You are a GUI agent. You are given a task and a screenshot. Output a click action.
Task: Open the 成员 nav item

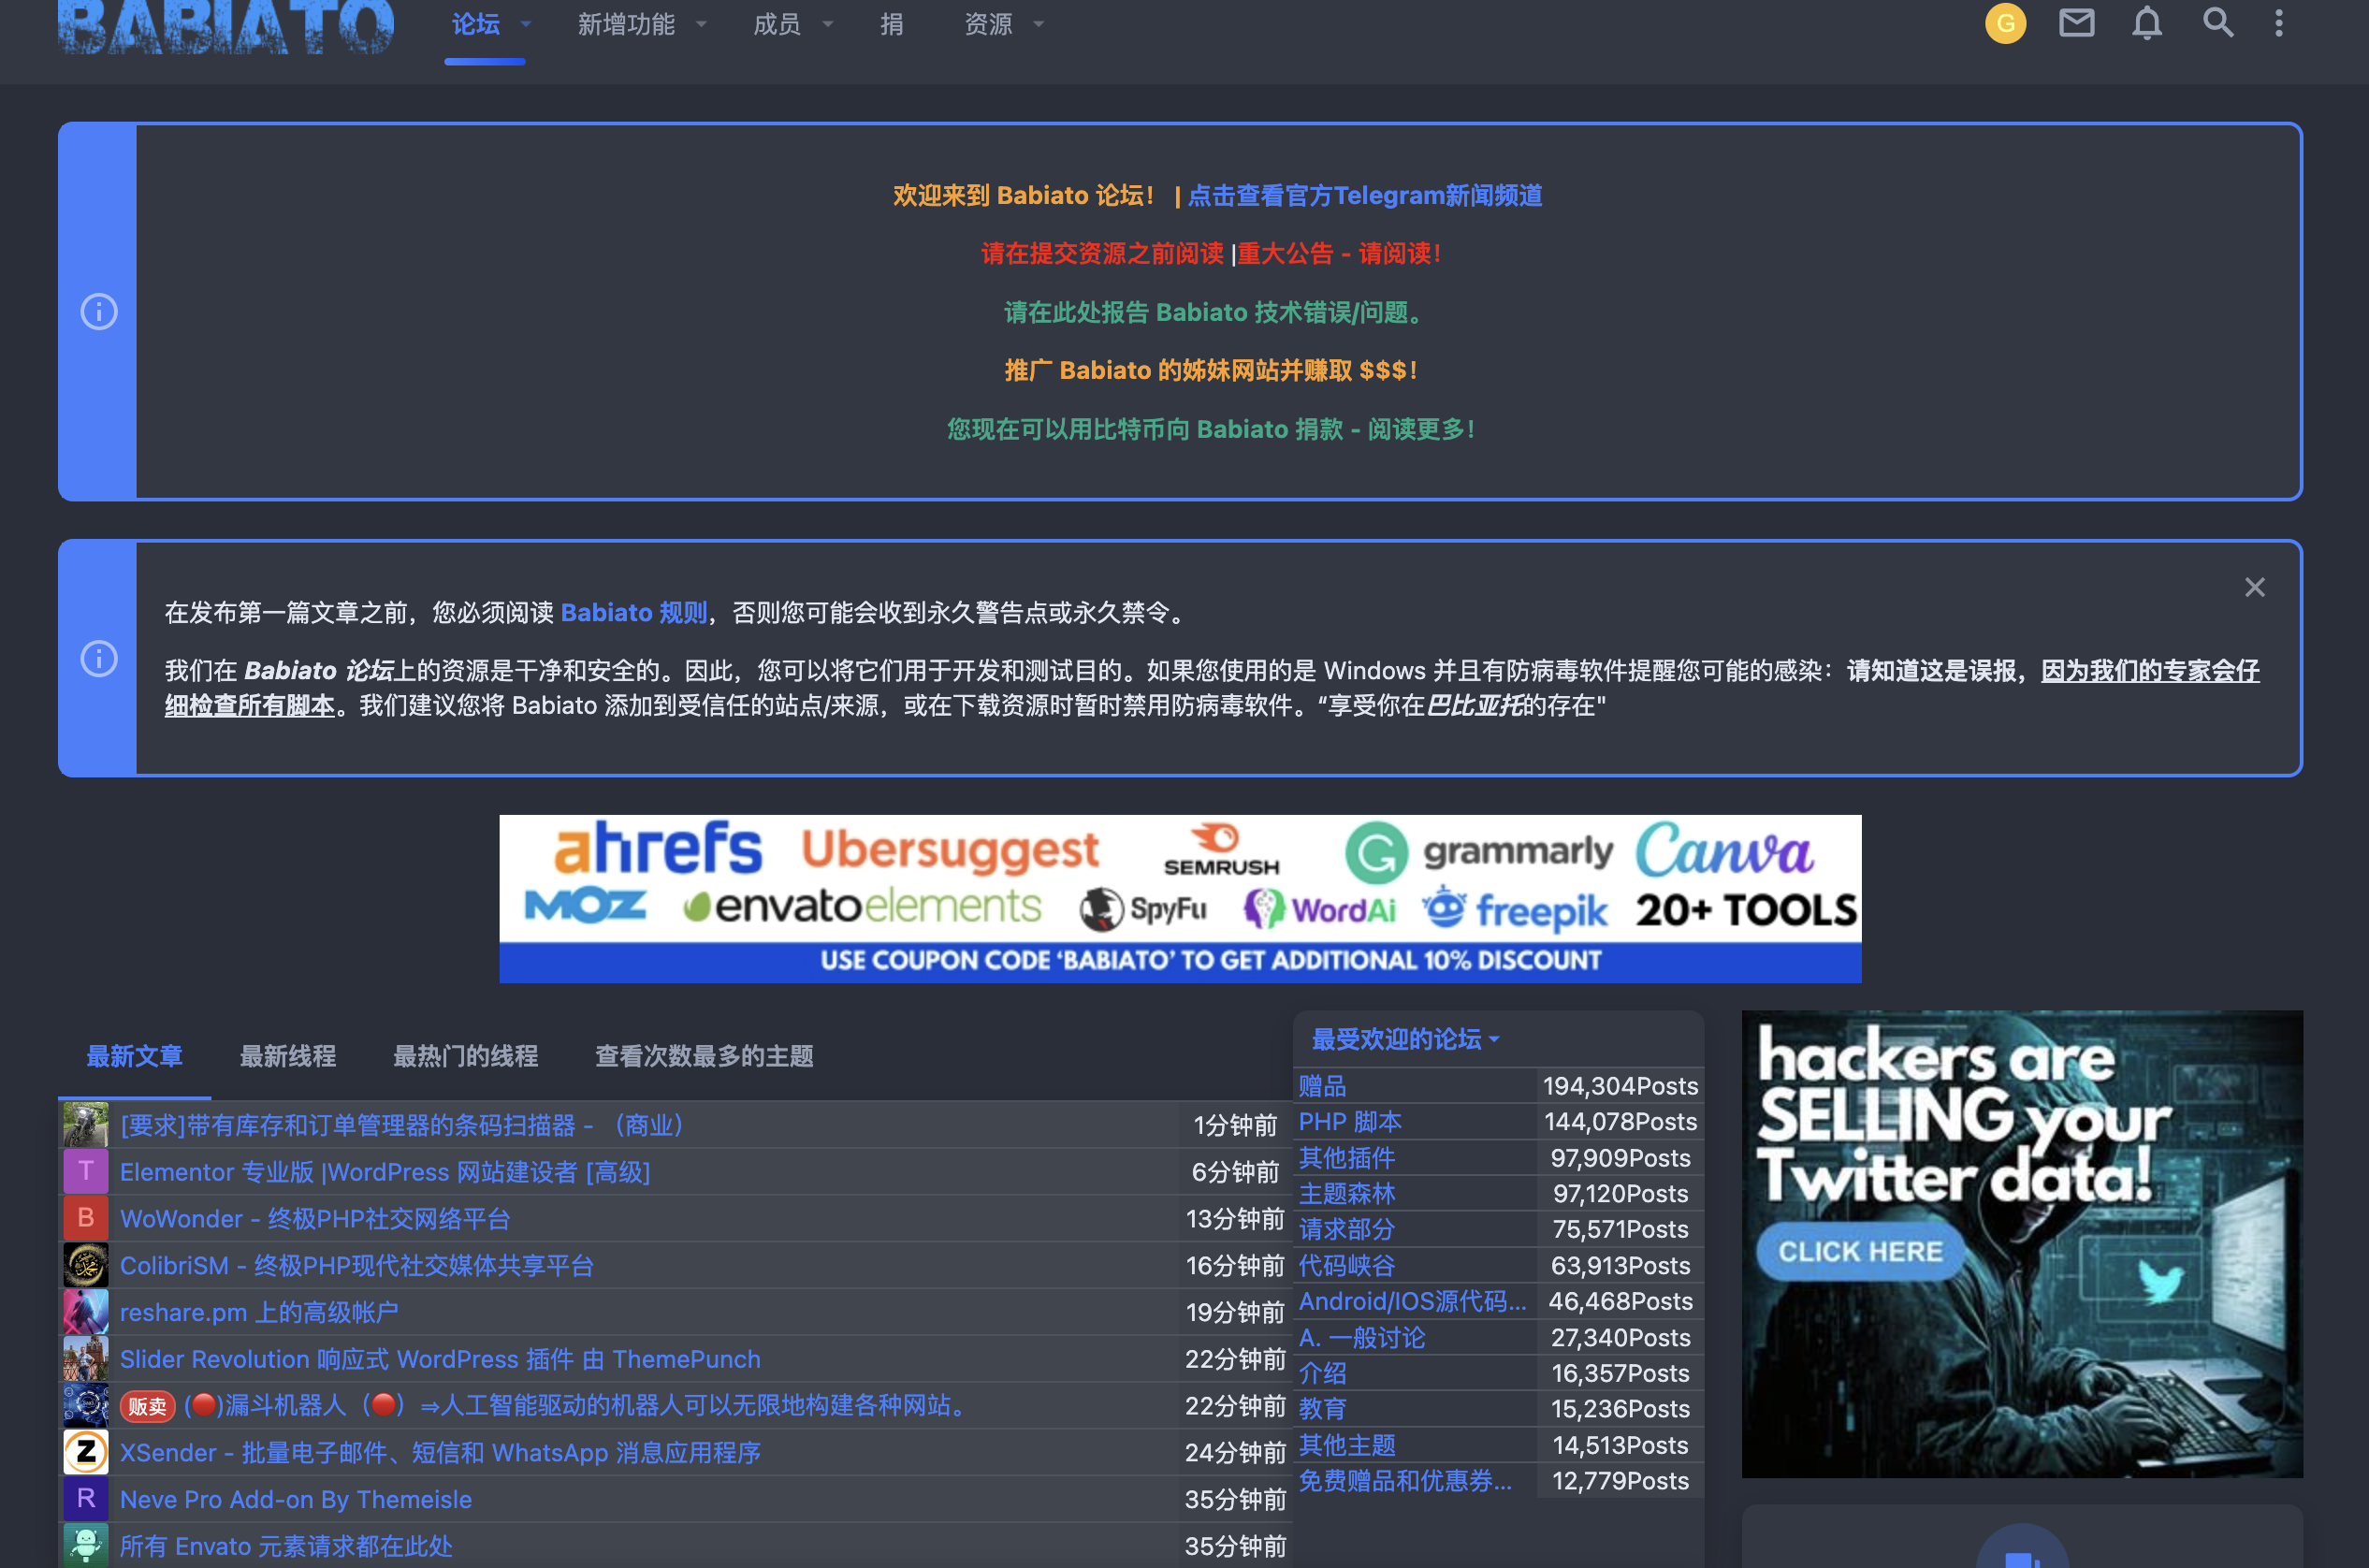click(x=777, y=24)
